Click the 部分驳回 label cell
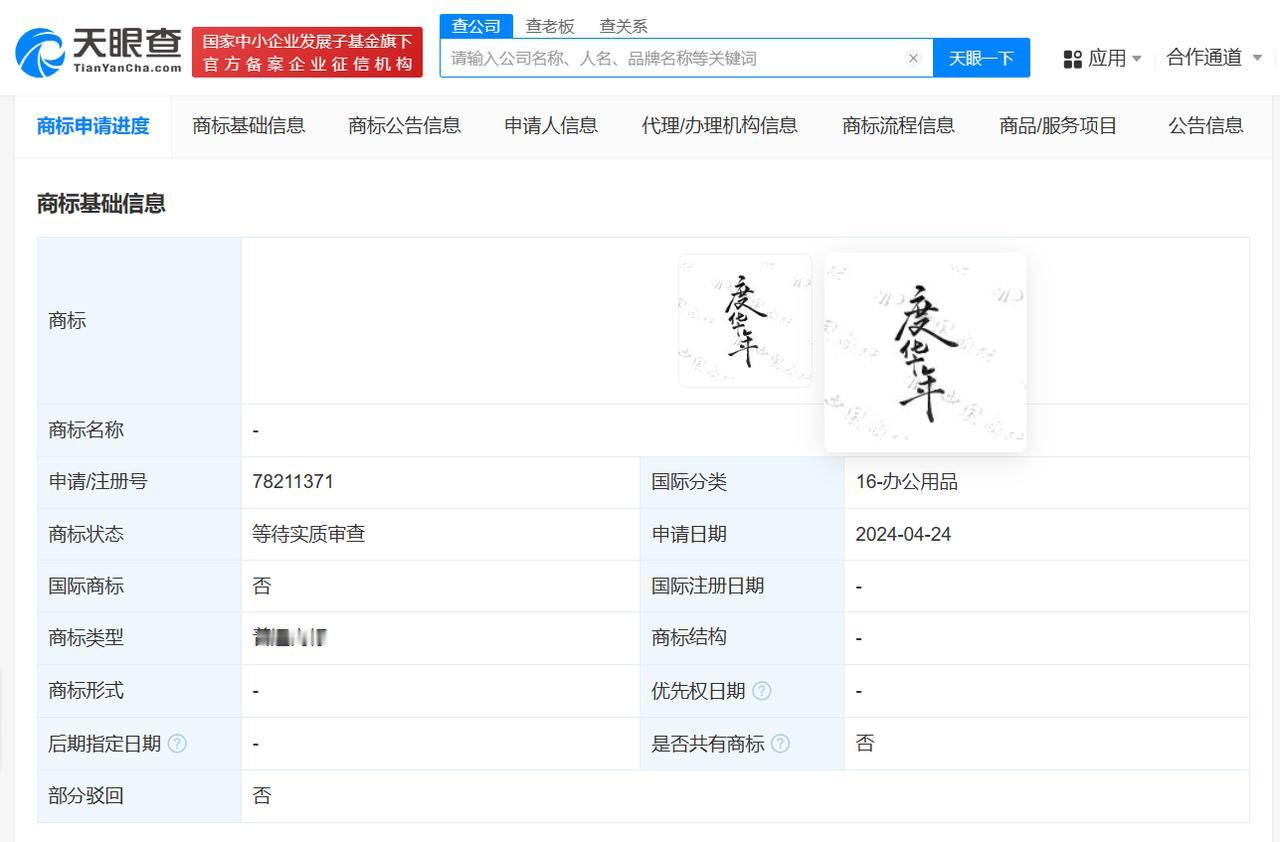The height and width of the screenshot is (842, 1280). [x=139, y=796]
